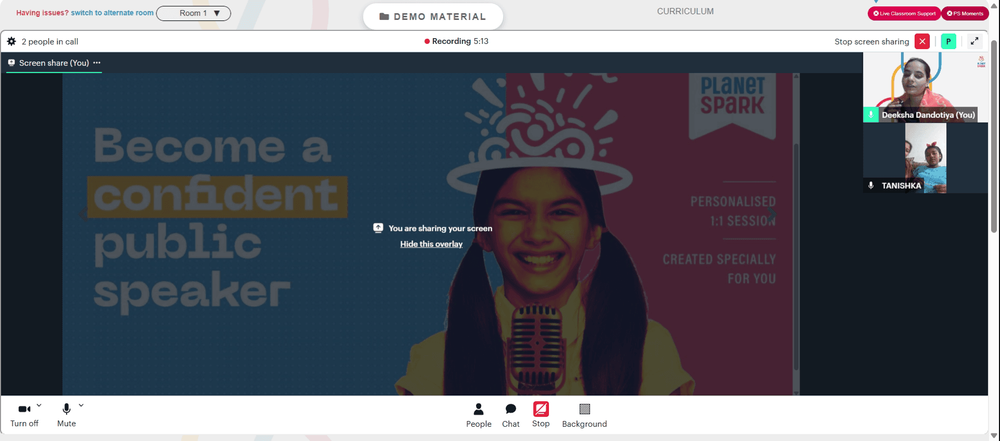Stop screen sharing from bottom toolbar
The height and width of the screenshot is (441, 1000).
pos(541,415)
